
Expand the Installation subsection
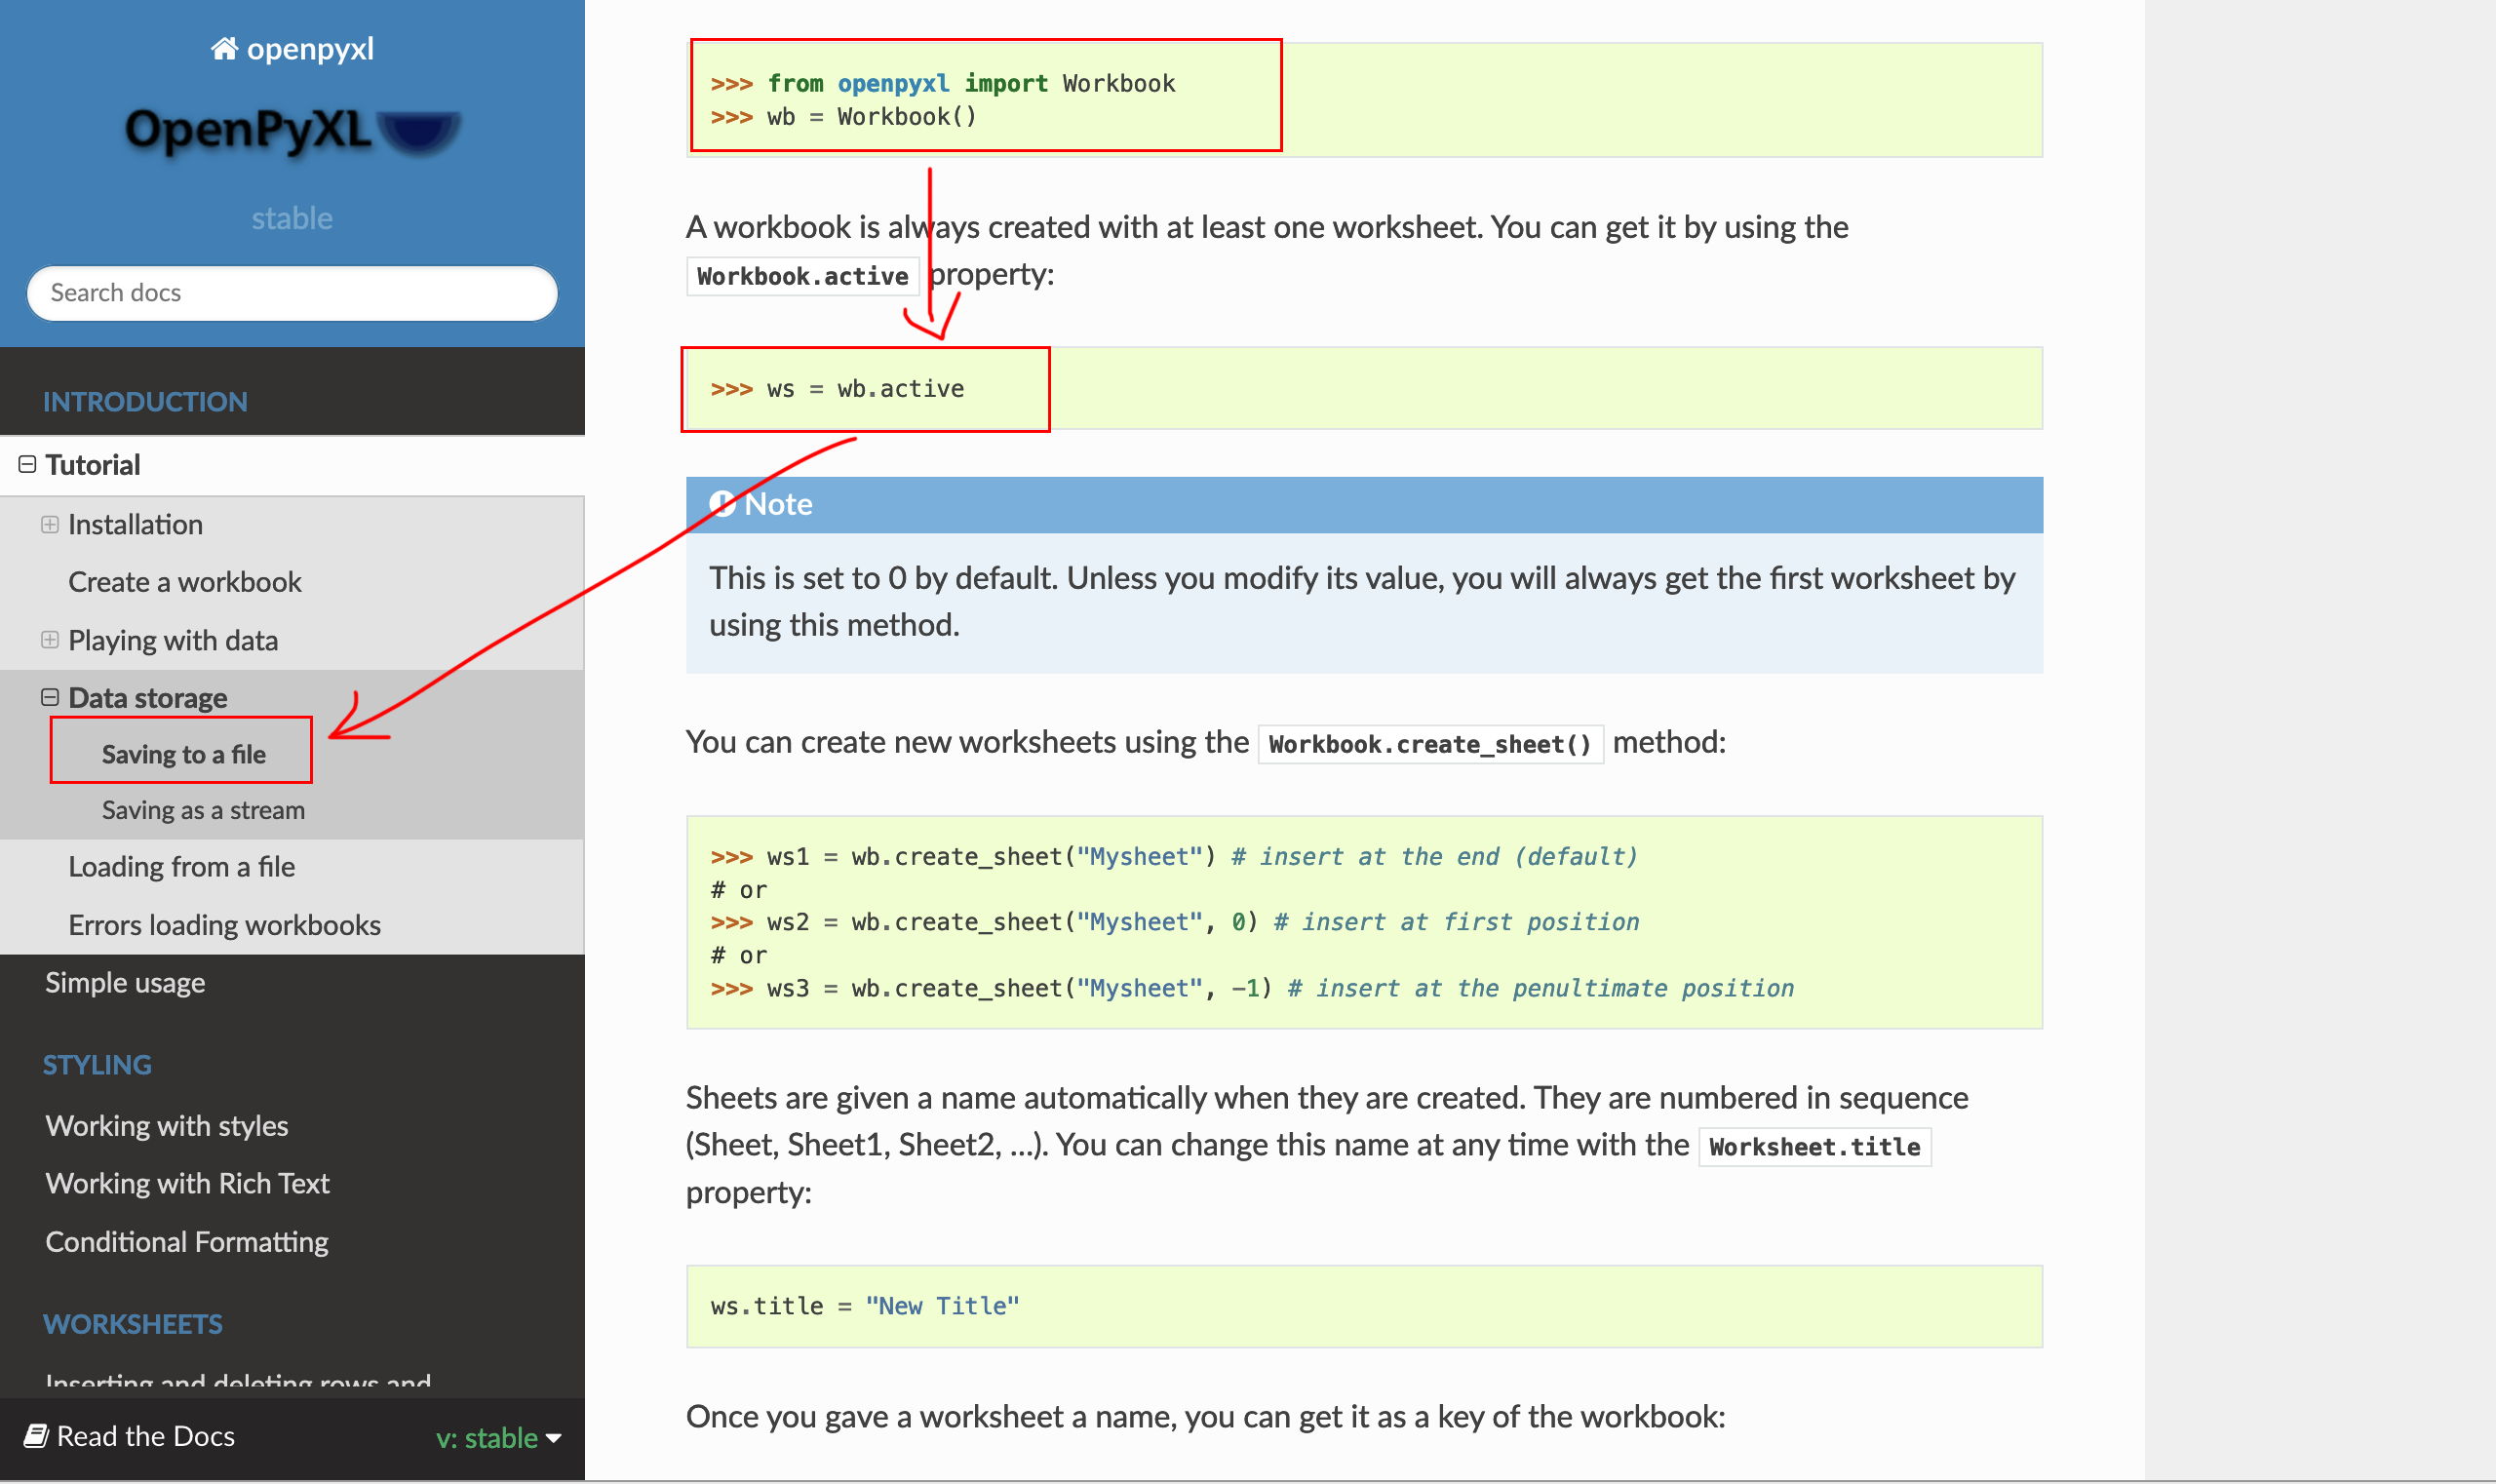click(x=49, y=525)
